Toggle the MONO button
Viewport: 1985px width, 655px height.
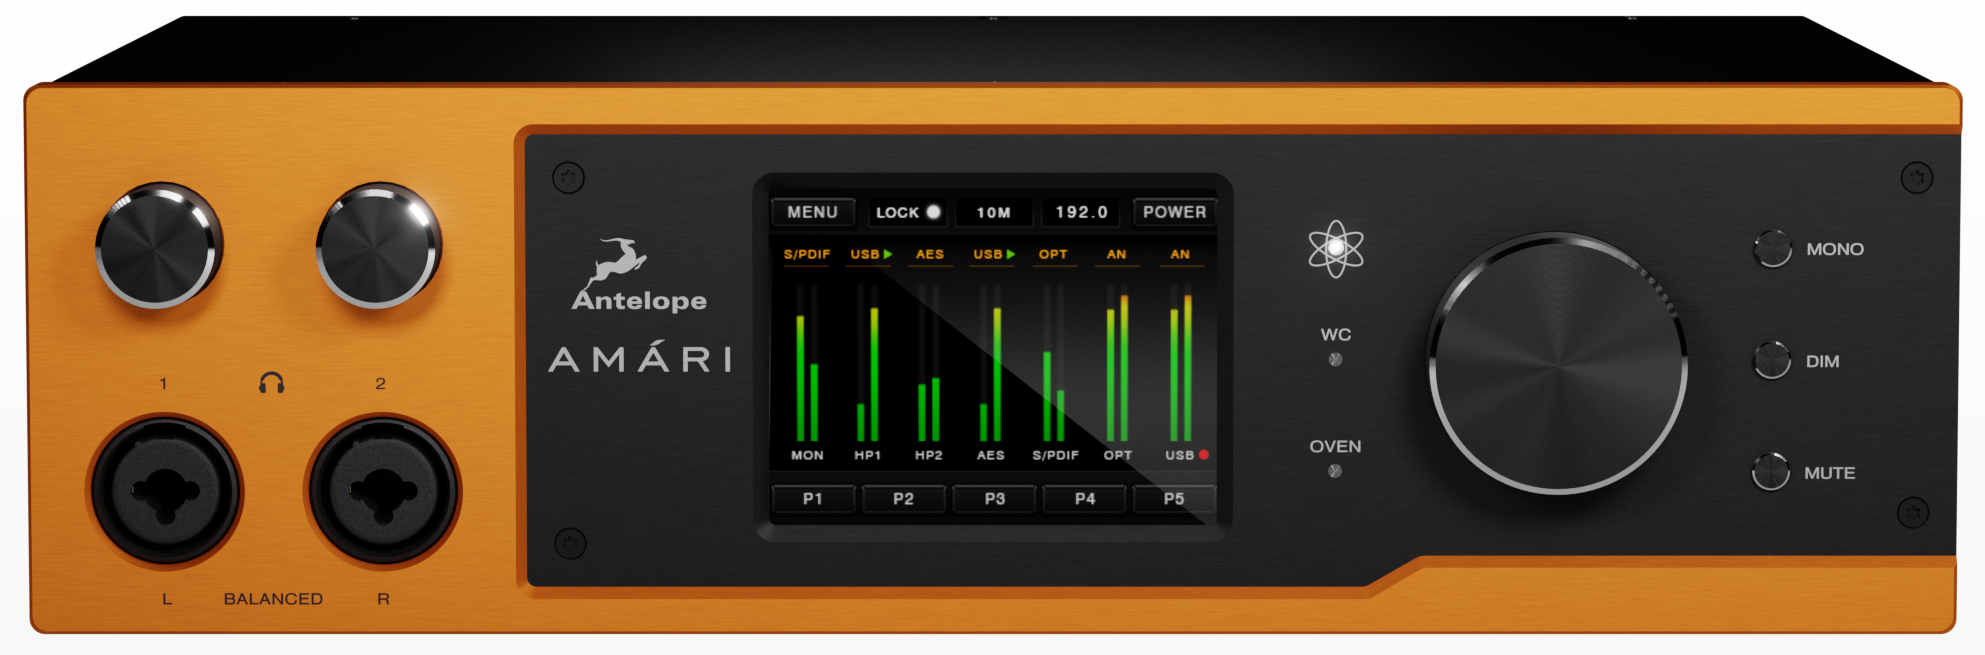click(1773, 249)
